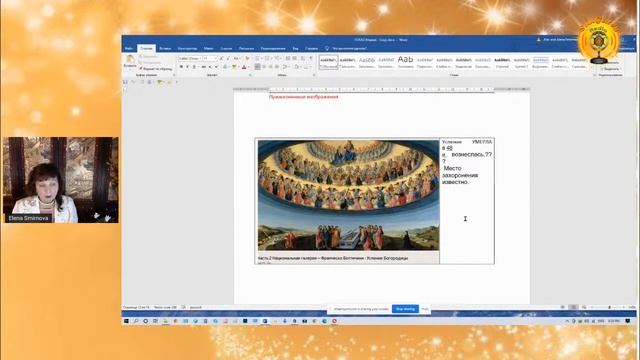Apply the red font color

pyautogui.click(x=244, y=67)
